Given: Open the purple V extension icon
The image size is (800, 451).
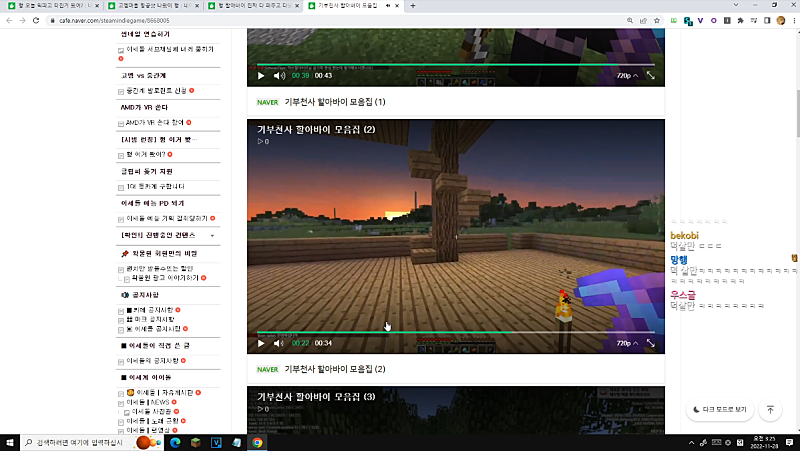Looking at the screenshot, I should coord(701,20).
